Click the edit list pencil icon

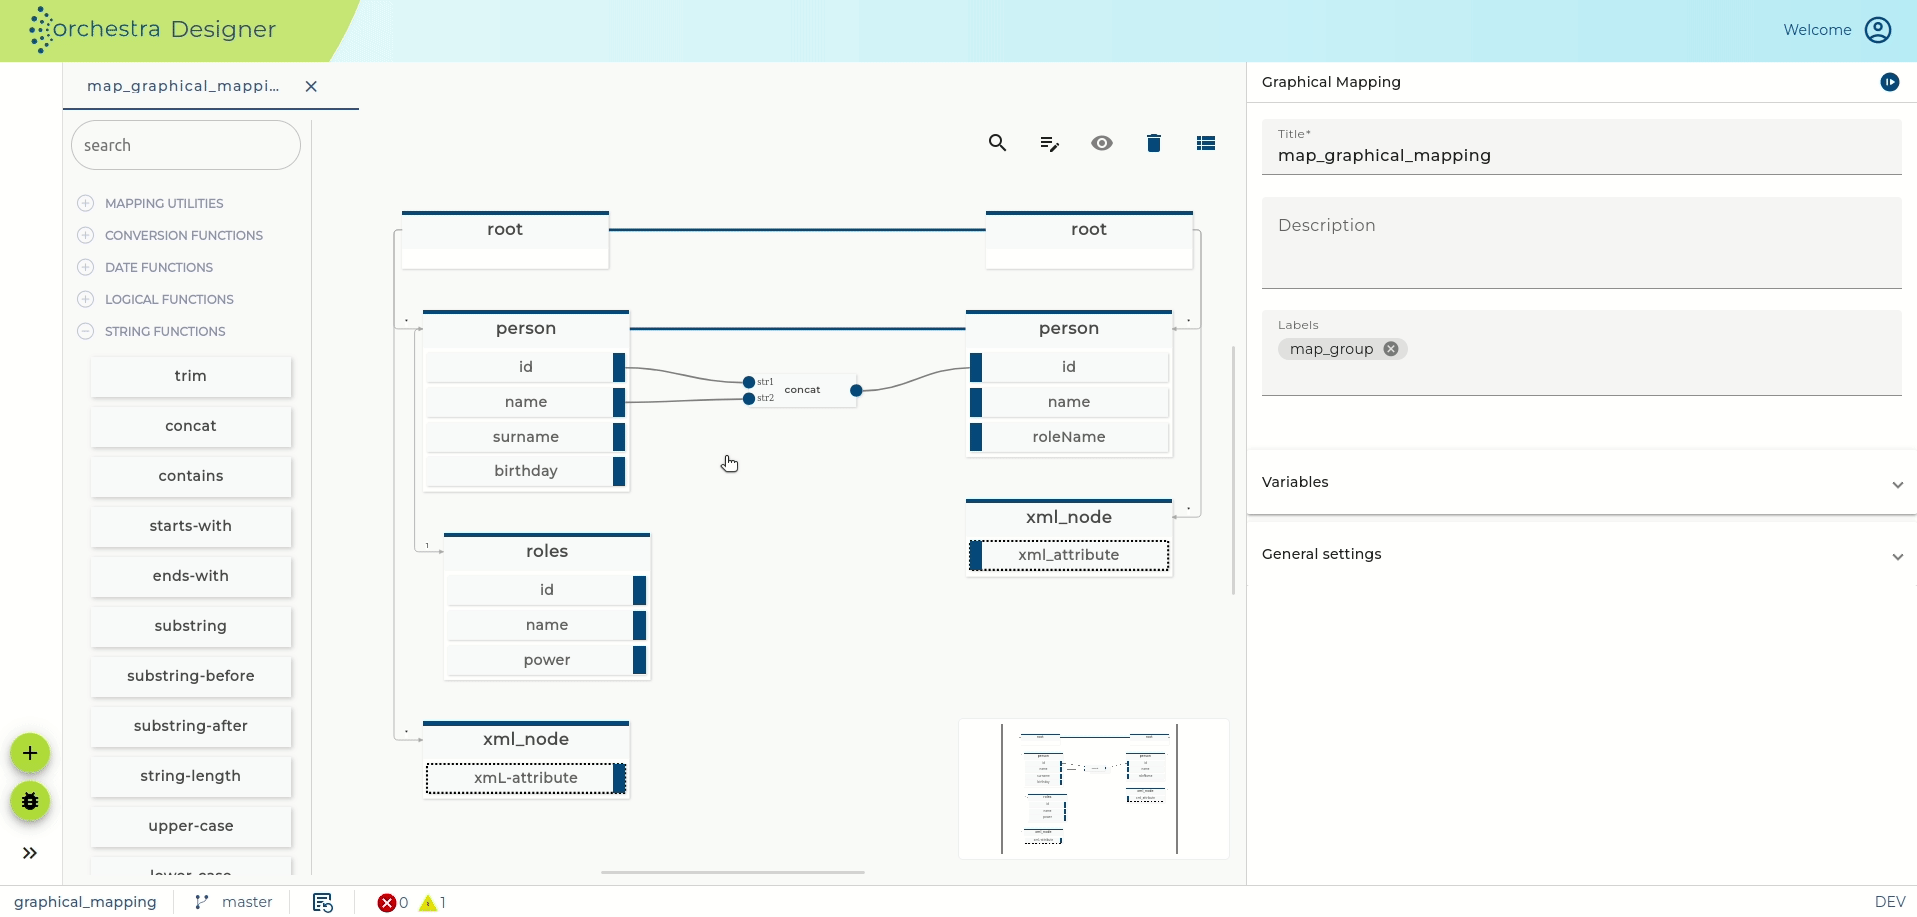[1049, 144]
